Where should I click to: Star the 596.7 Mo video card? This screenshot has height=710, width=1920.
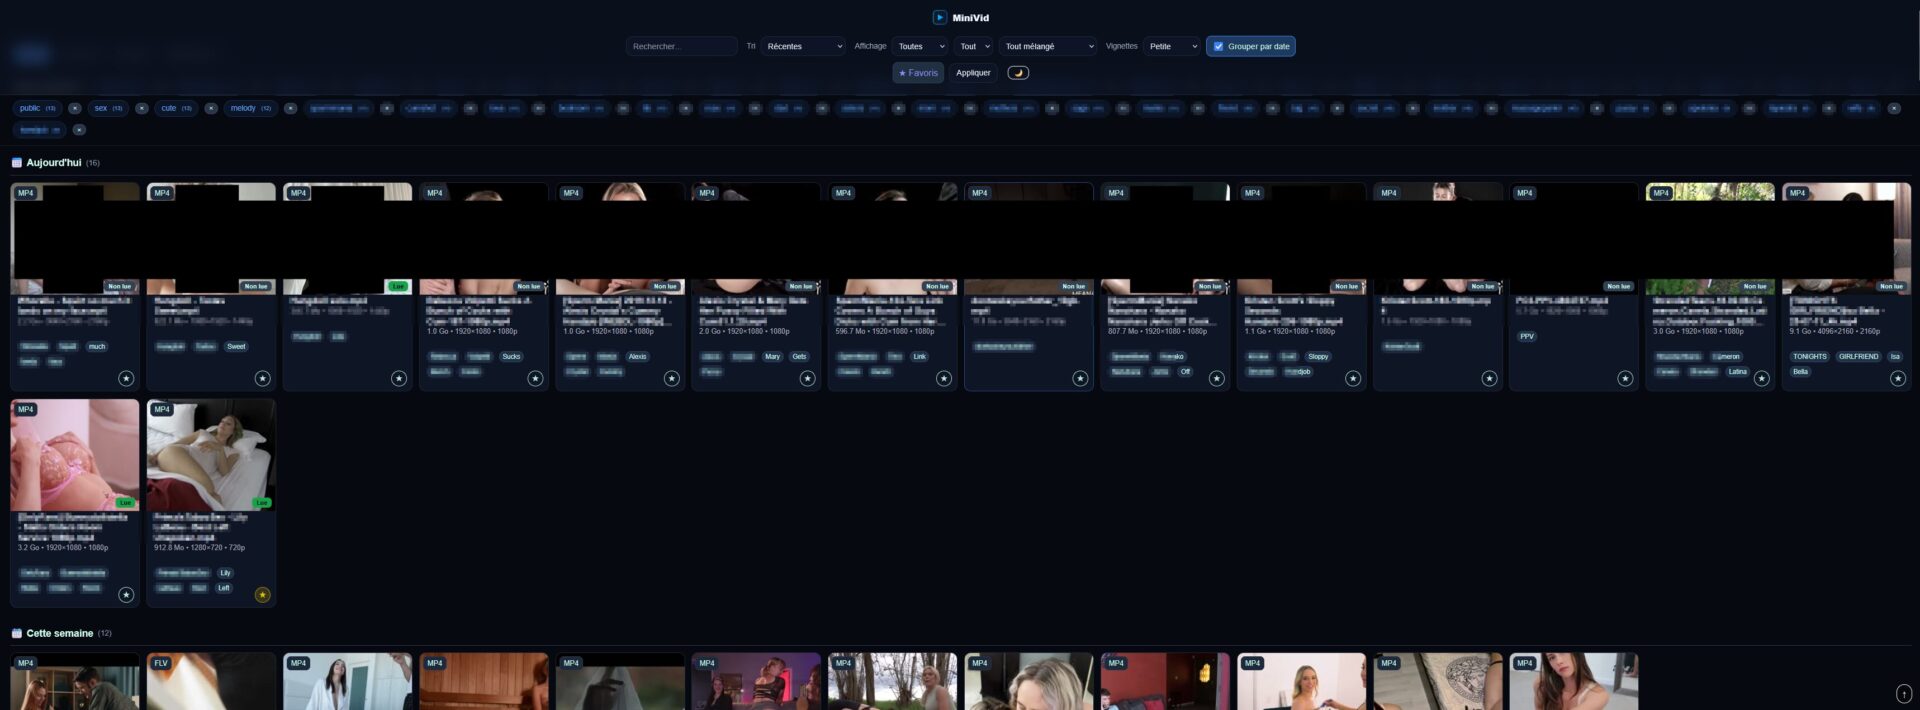(x=944, y=378)
